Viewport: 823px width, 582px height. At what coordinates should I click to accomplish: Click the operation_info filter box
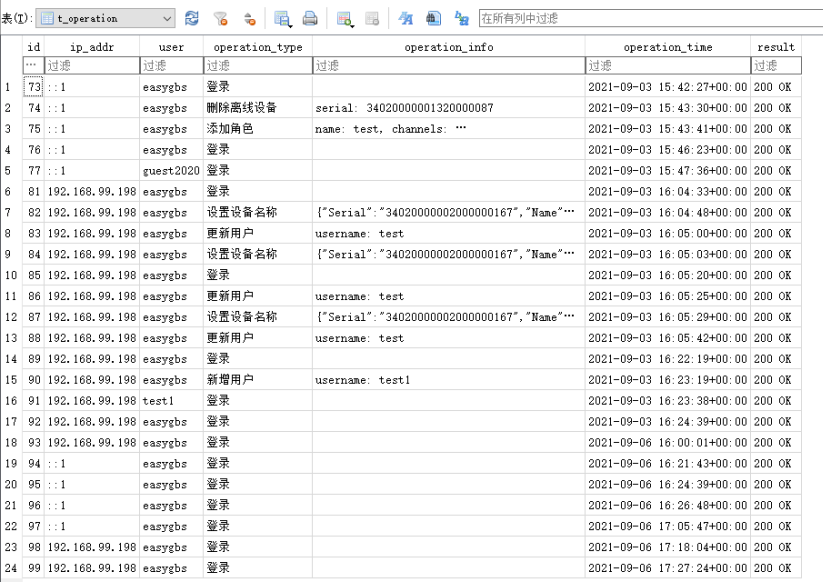pyautogui.click(x=449, y=66)
